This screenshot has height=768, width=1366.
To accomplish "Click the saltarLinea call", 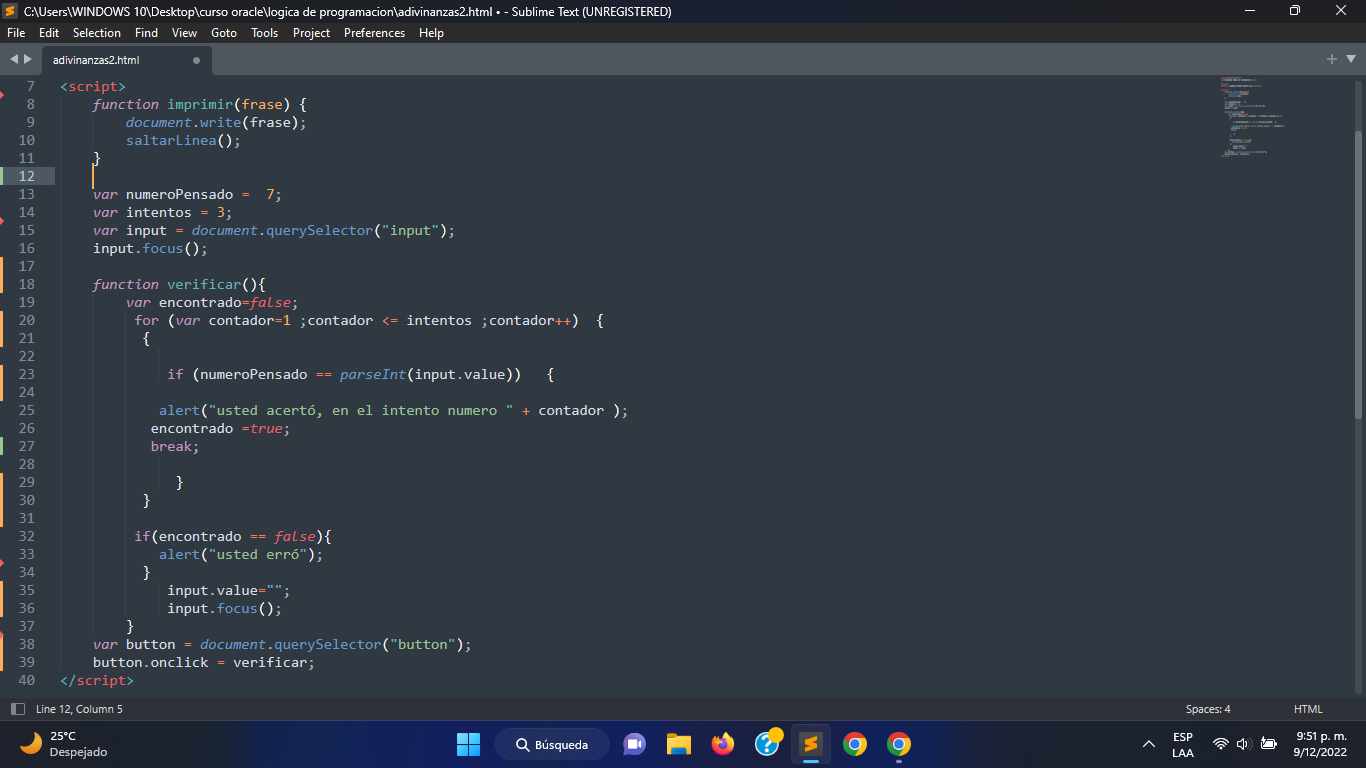I will [x=183, y=140].
